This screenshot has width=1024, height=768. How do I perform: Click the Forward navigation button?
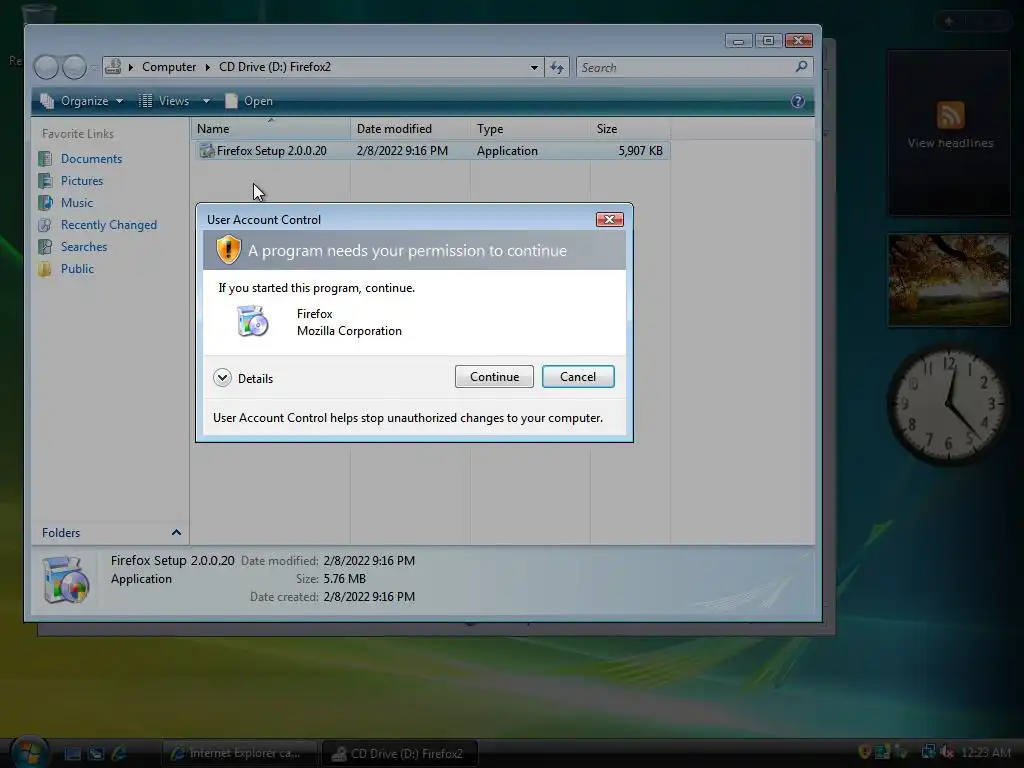coord(74,67)
